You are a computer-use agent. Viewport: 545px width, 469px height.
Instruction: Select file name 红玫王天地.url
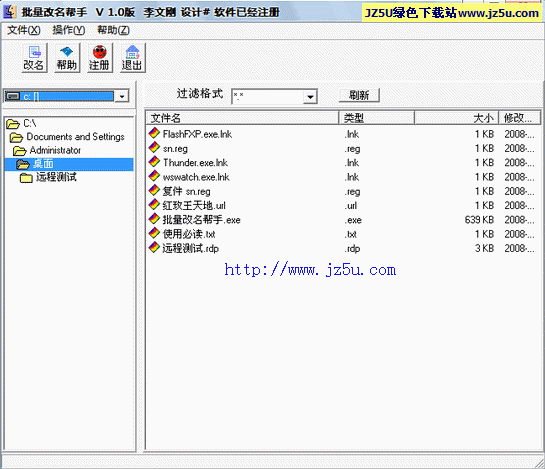(x=194, y=206)
